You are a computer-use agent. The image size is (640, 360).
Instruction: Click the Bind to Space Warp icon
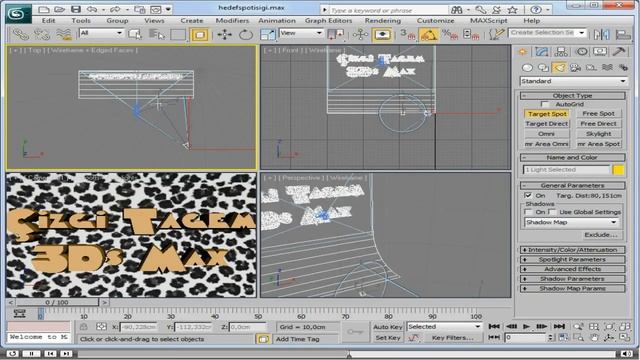(64, 35)
